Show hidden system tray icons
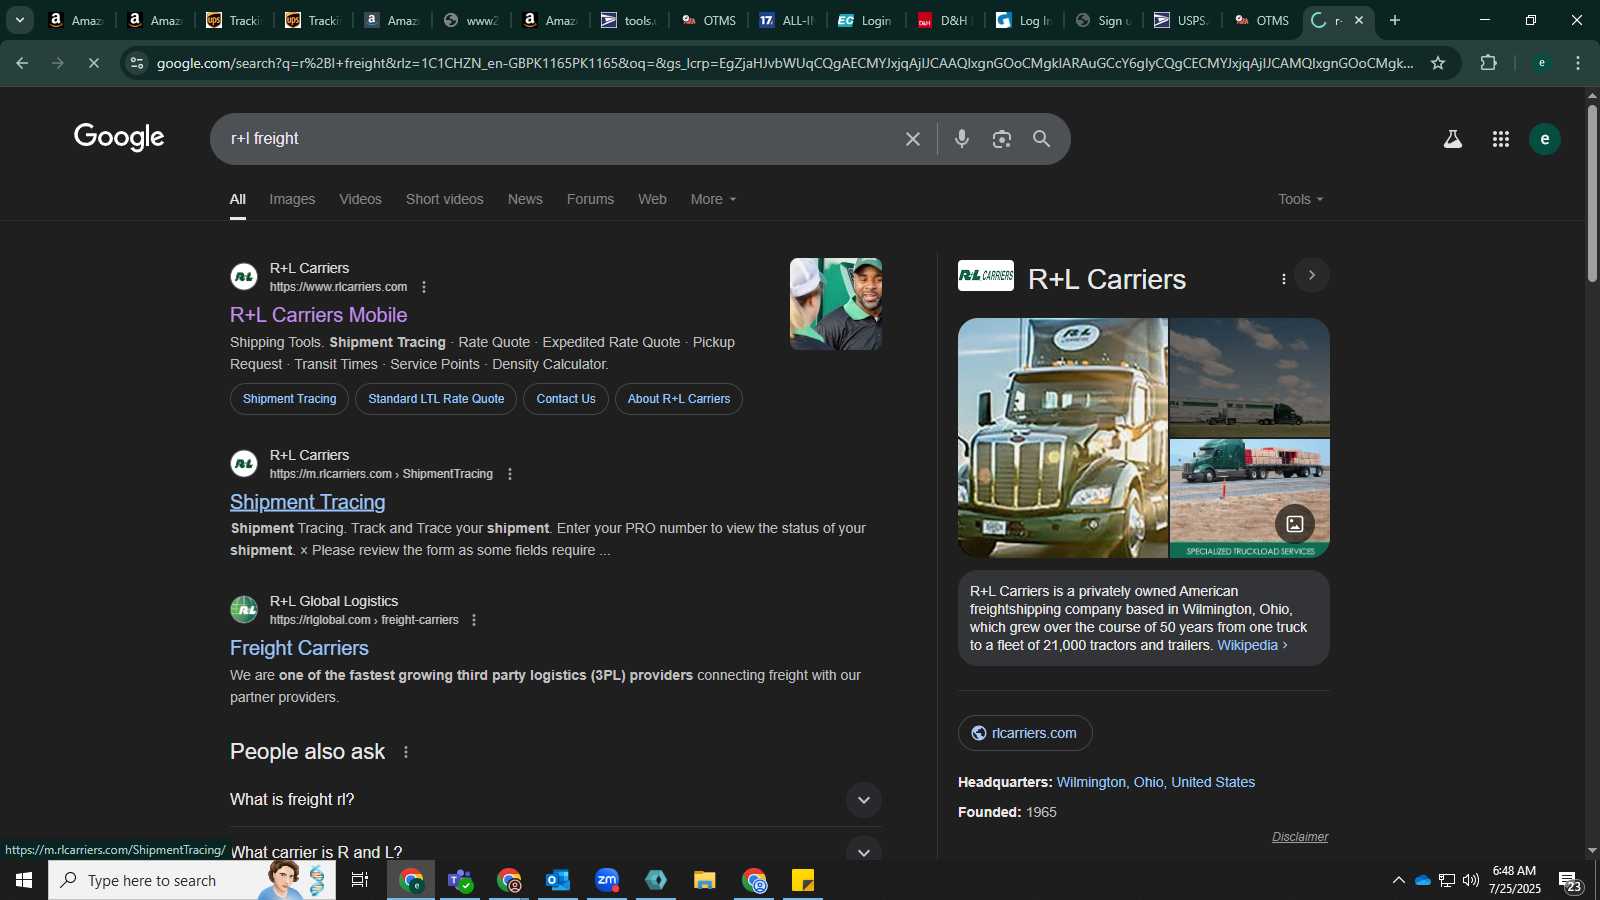 click(x=1398, y=880)
